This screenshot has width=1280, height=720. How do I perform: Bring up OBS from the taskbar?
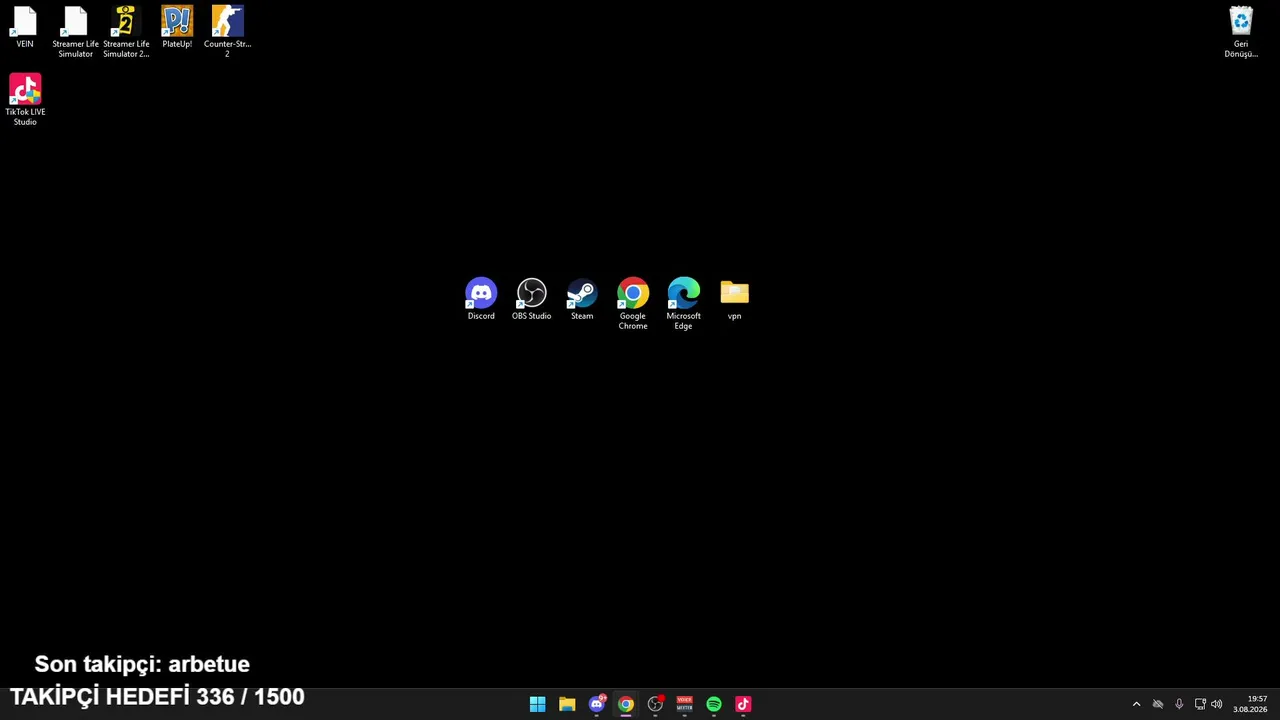click(655, 704)
